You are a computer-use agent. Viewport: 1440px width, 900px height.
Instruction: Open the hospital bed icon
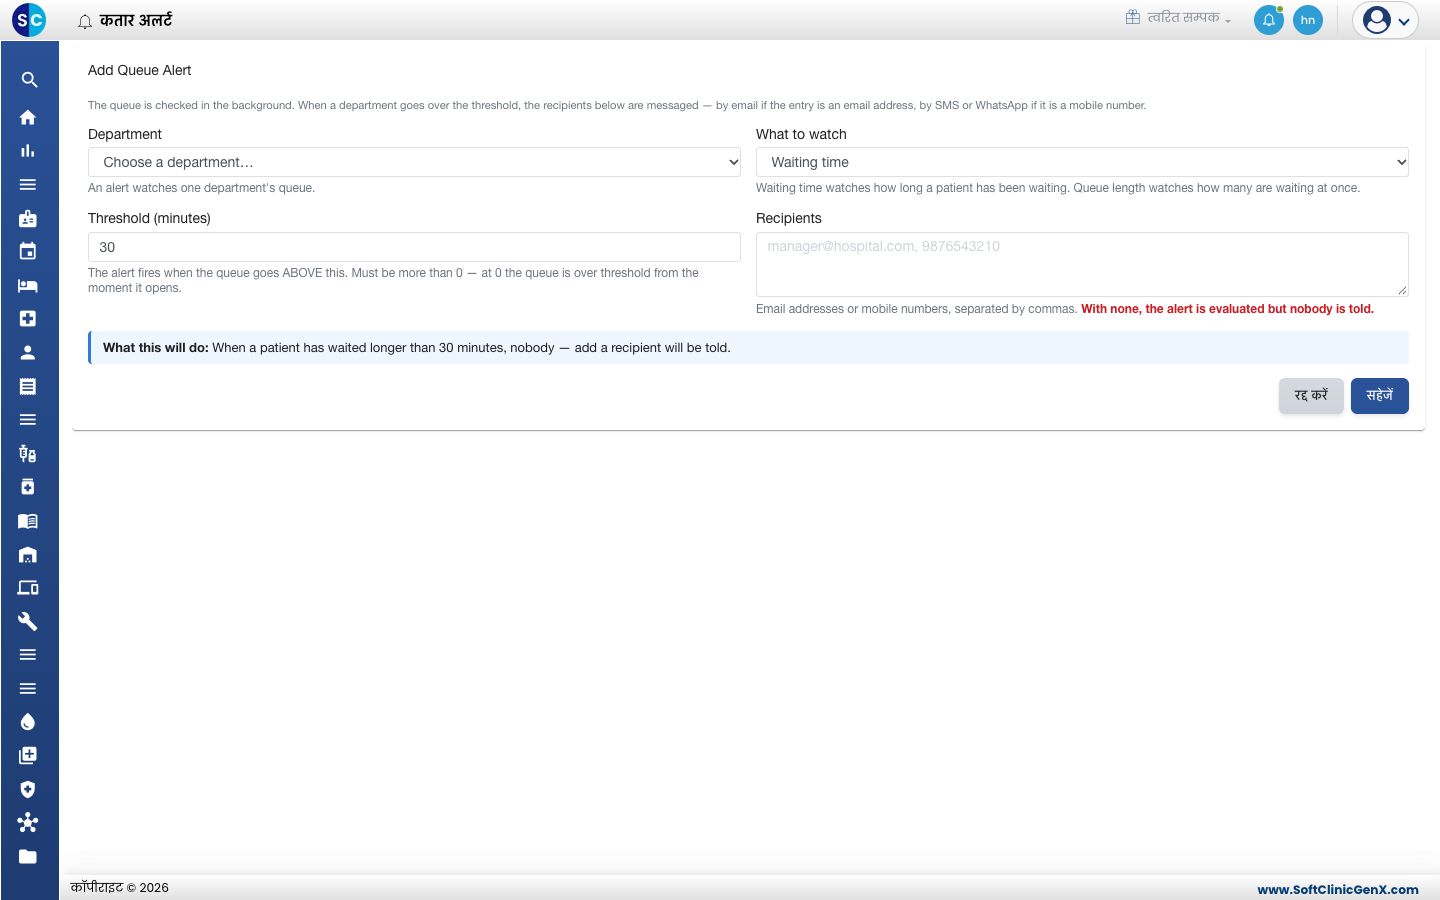pos(28,285)
